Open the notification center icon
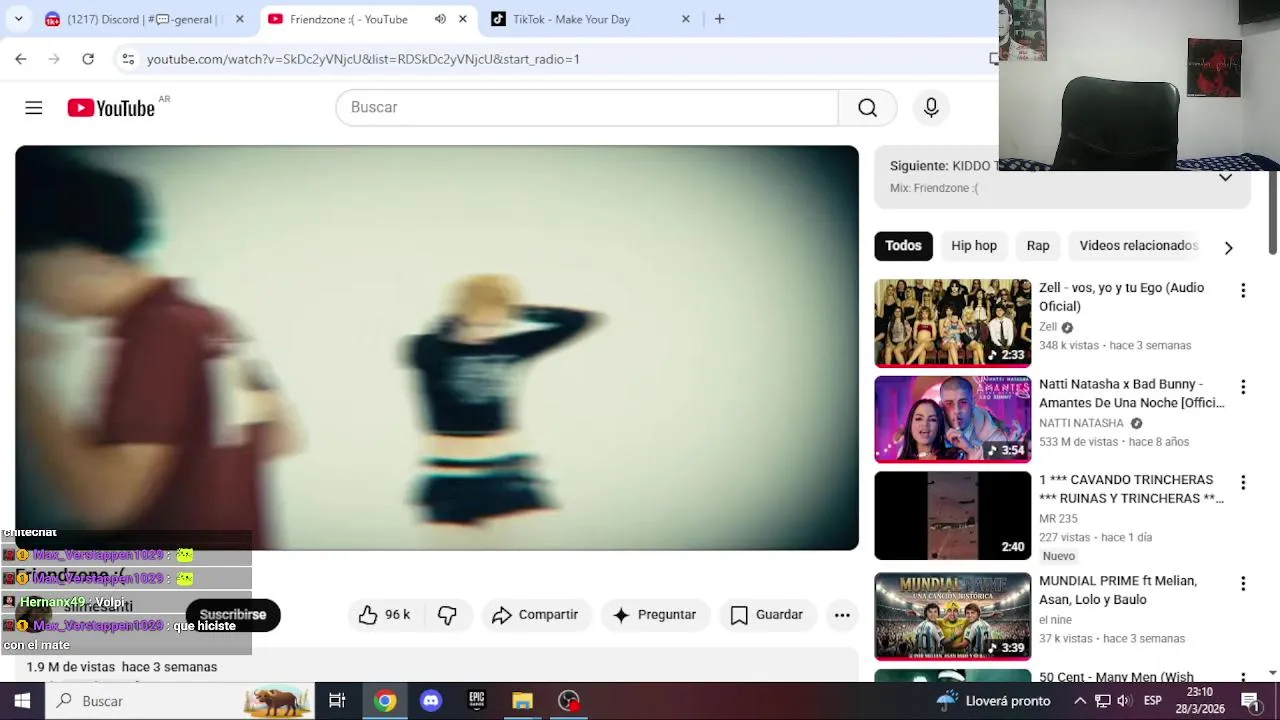 click(1250, 701)
